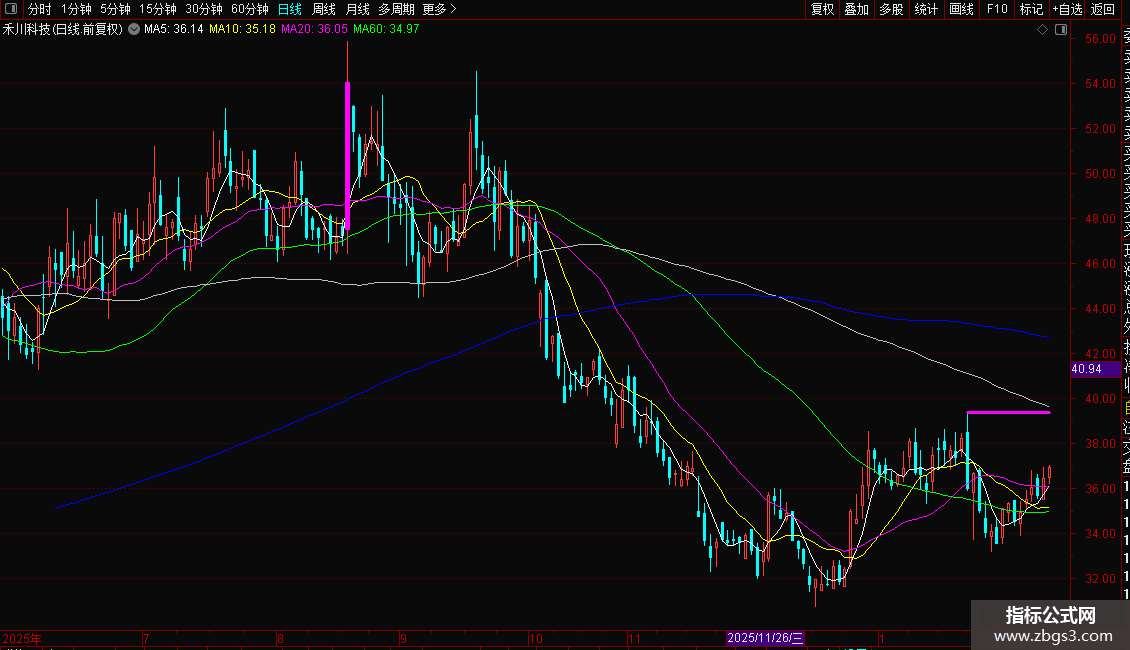The height and width of the screenshot is (650, 1130).
Task: Select the 30分钟 period tab
Action: [204, 9]
